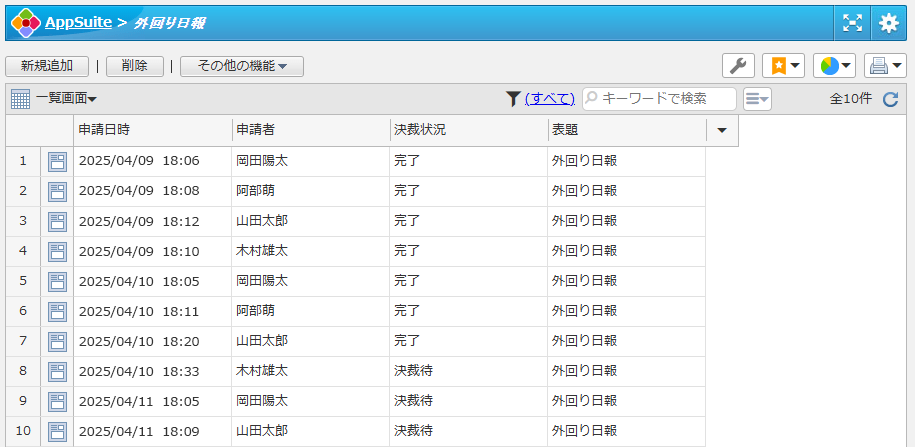This screenshot has height=447, width=915.
Task: Expand the star bookmark dropdown
Action: (783, 66)
